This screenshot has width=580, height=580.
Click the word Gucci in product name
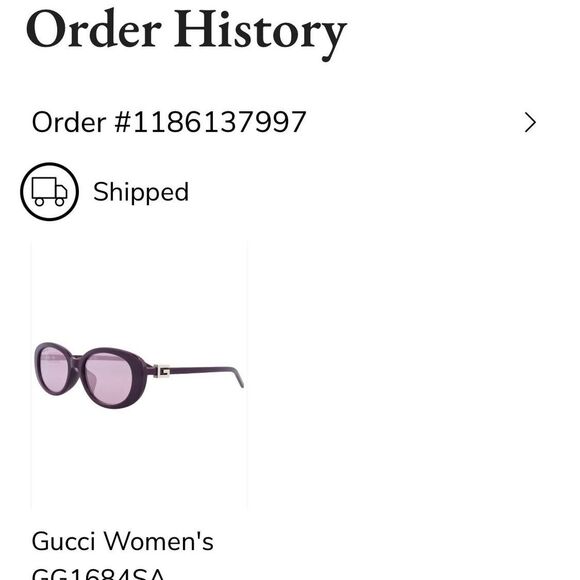tap(63, 542)
